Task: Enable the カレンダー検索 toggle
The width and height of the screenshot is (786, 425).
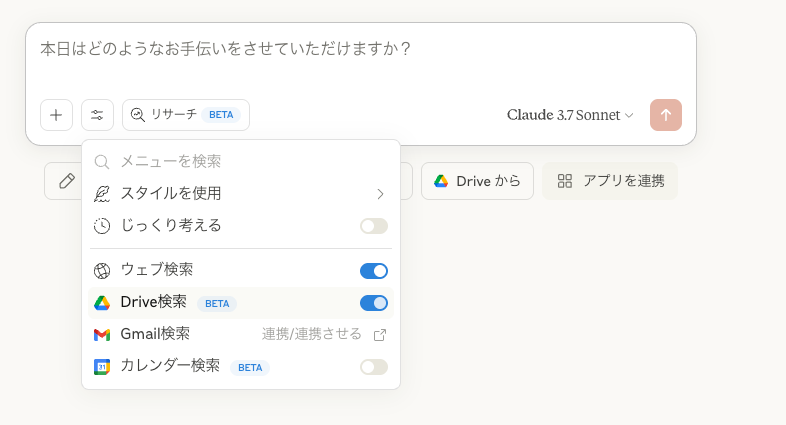Action: click(374, 367)
